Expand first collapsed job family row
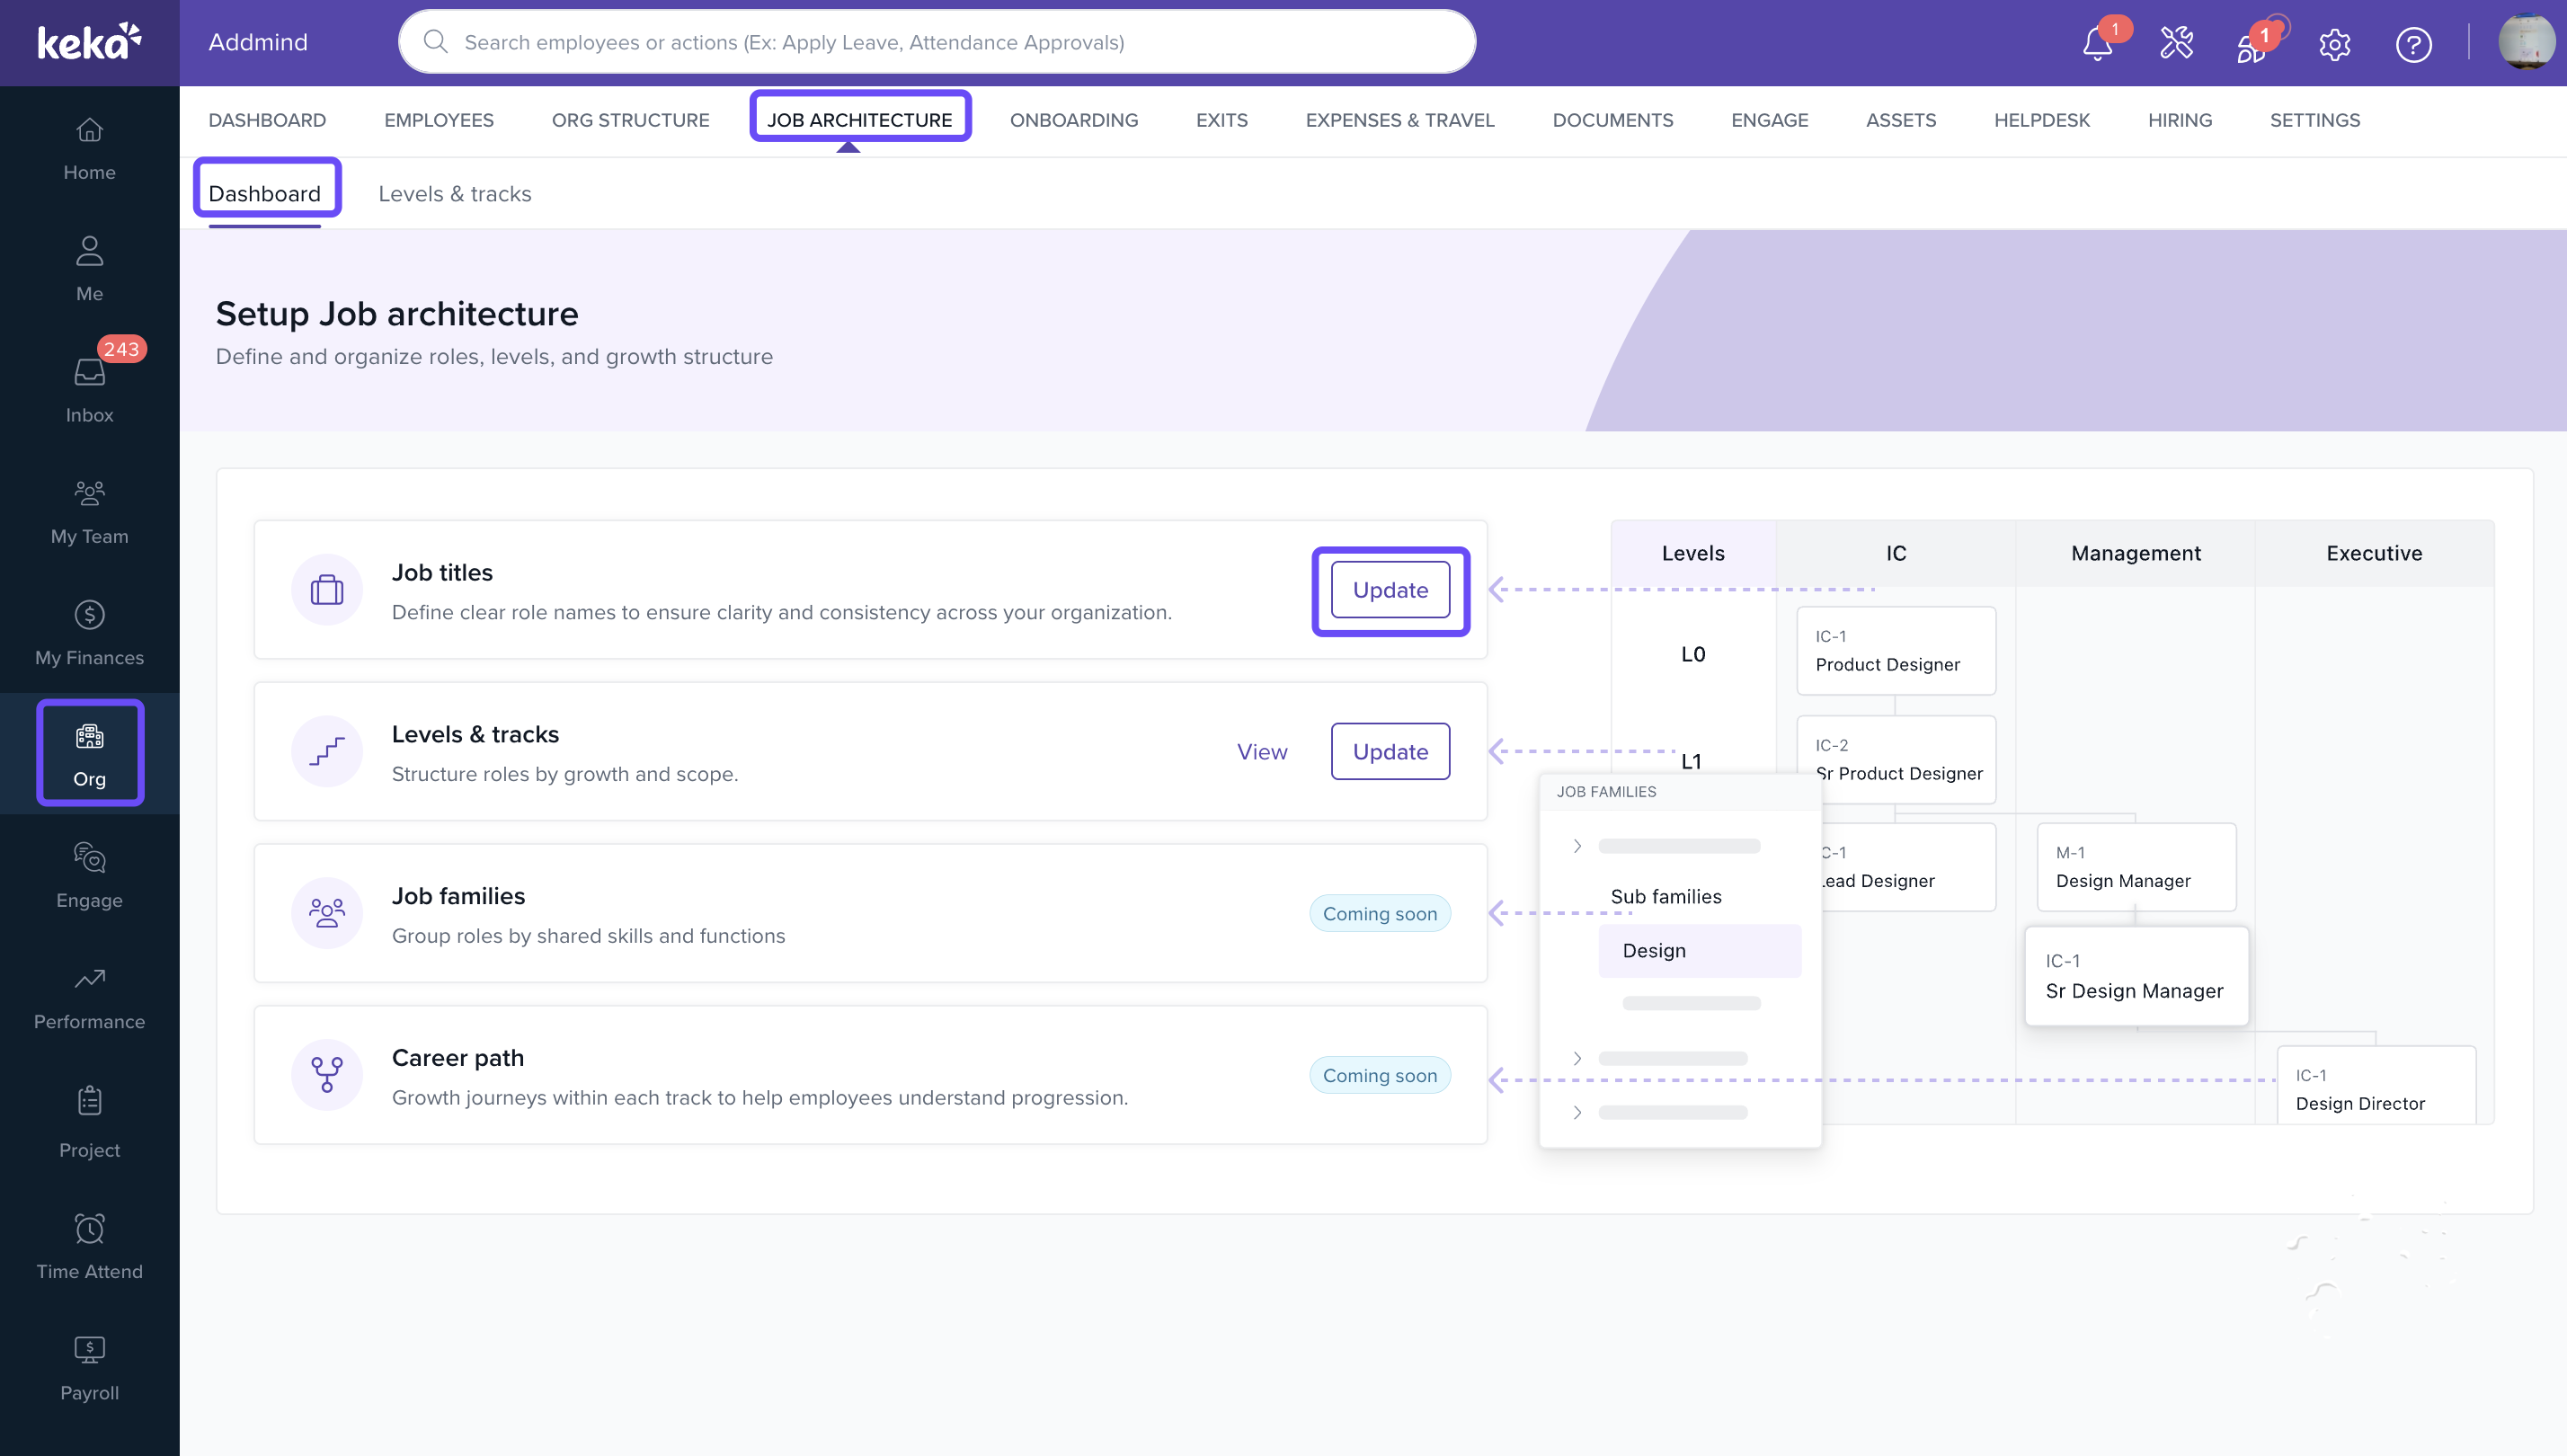The width and height of the screenshot is (2567, 1456). 1577,846
